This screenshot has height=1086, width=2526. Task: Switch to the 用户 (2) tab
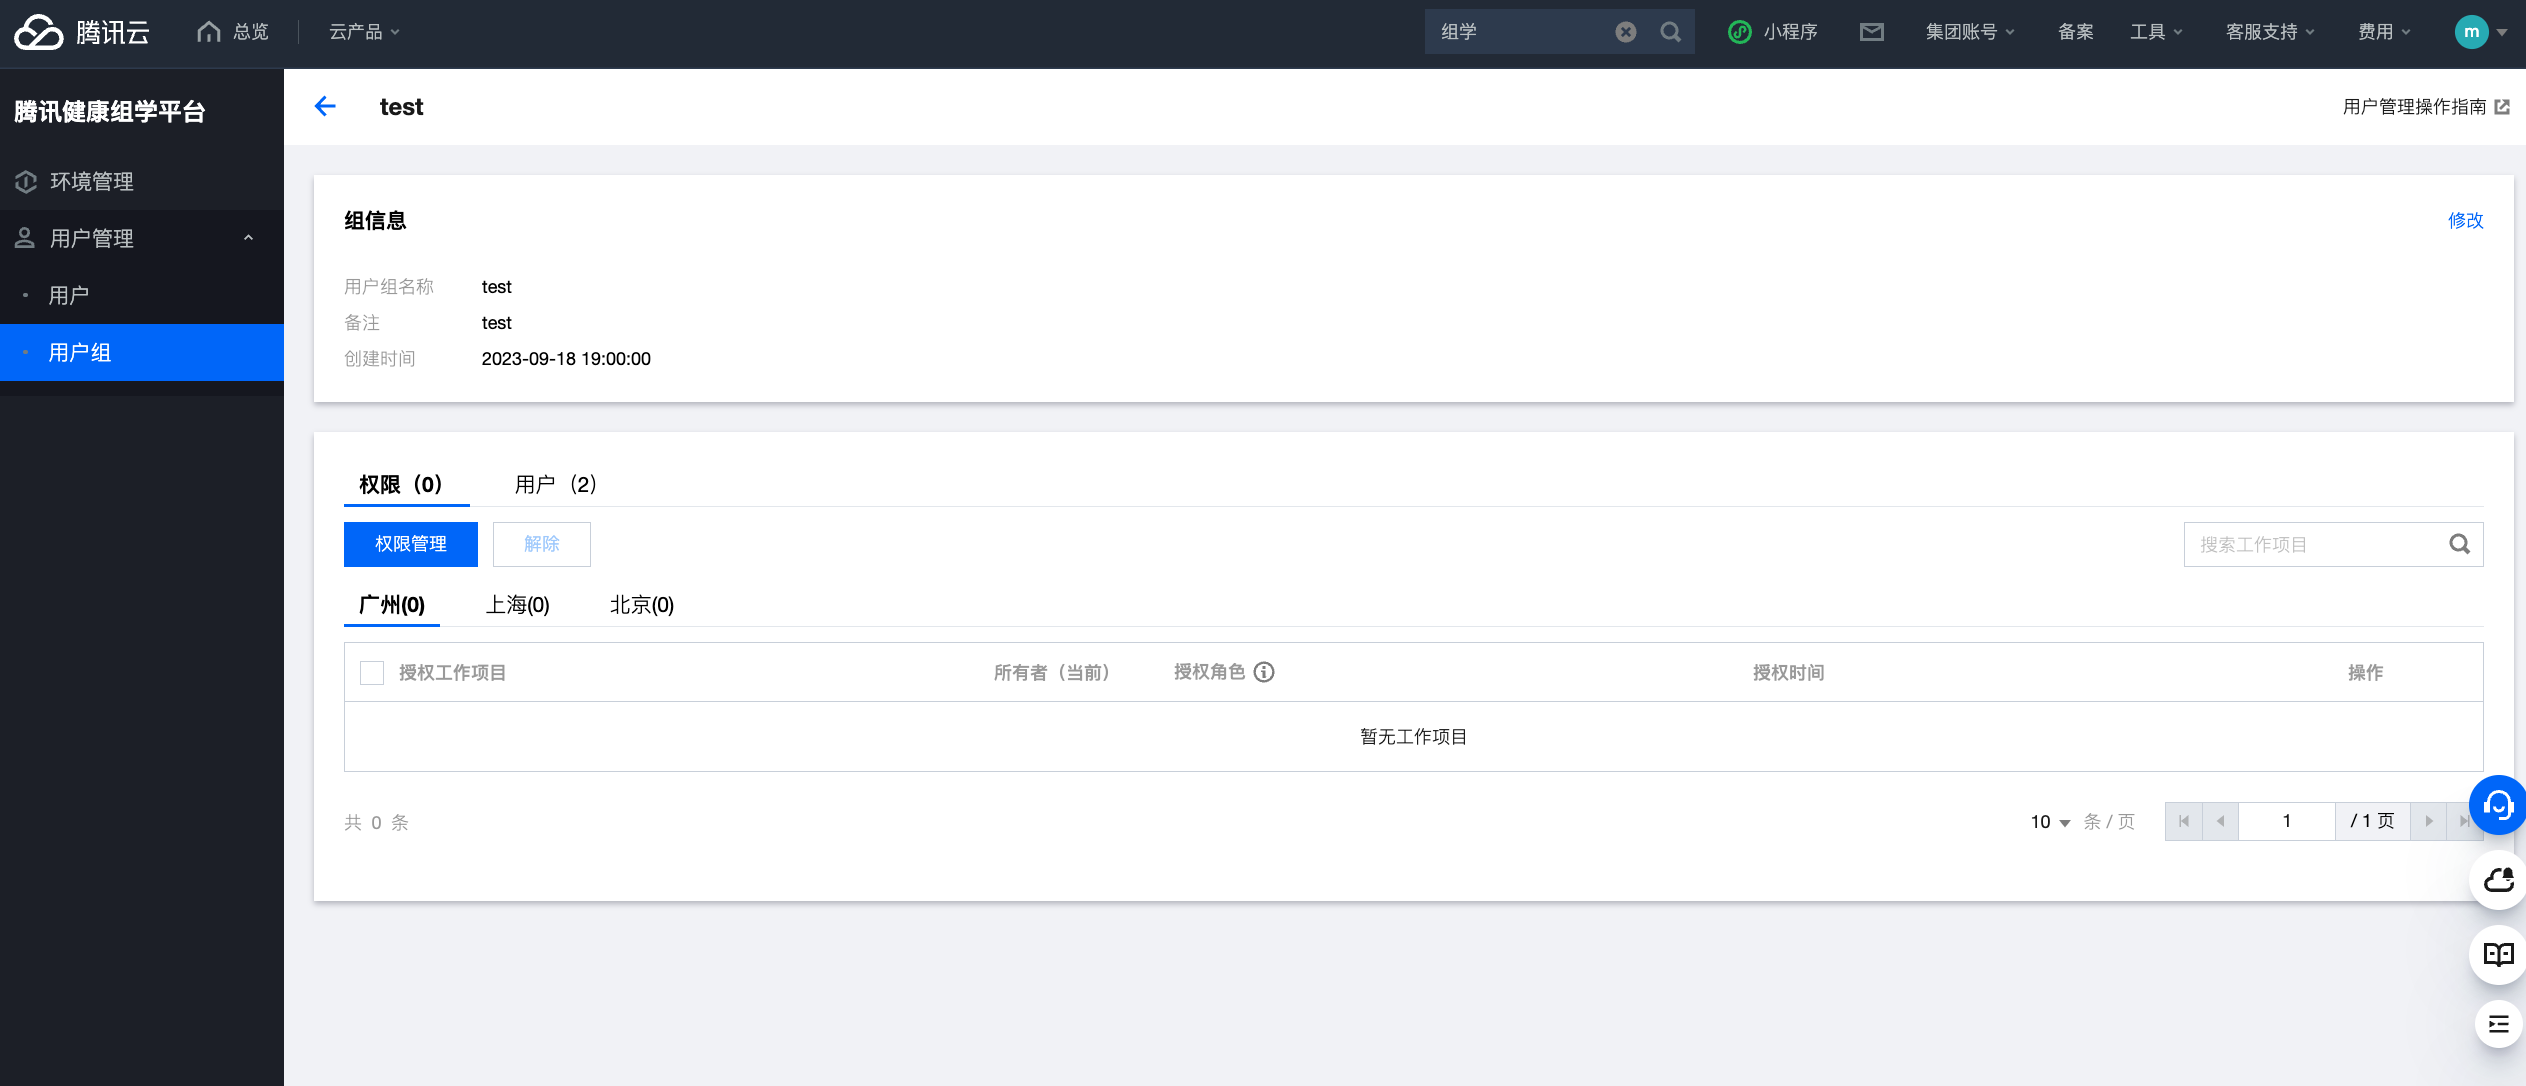555,485
